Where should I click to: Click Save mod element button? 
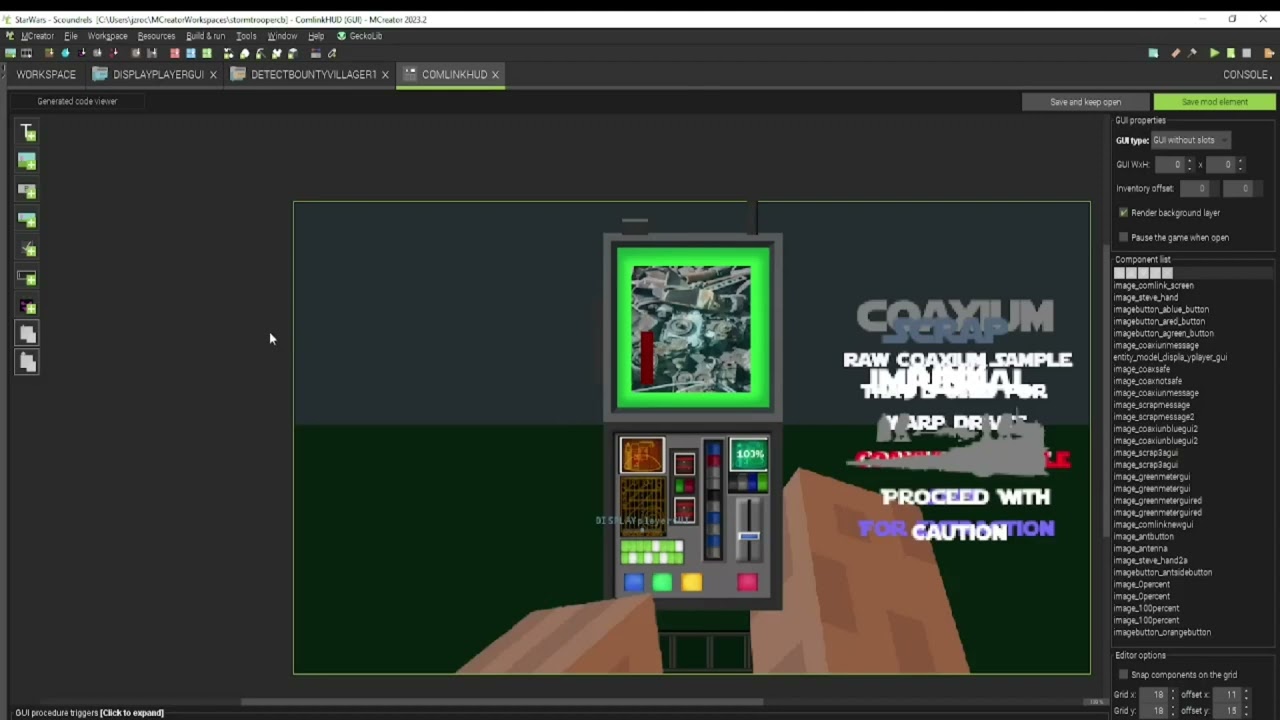click(1215, 102)
